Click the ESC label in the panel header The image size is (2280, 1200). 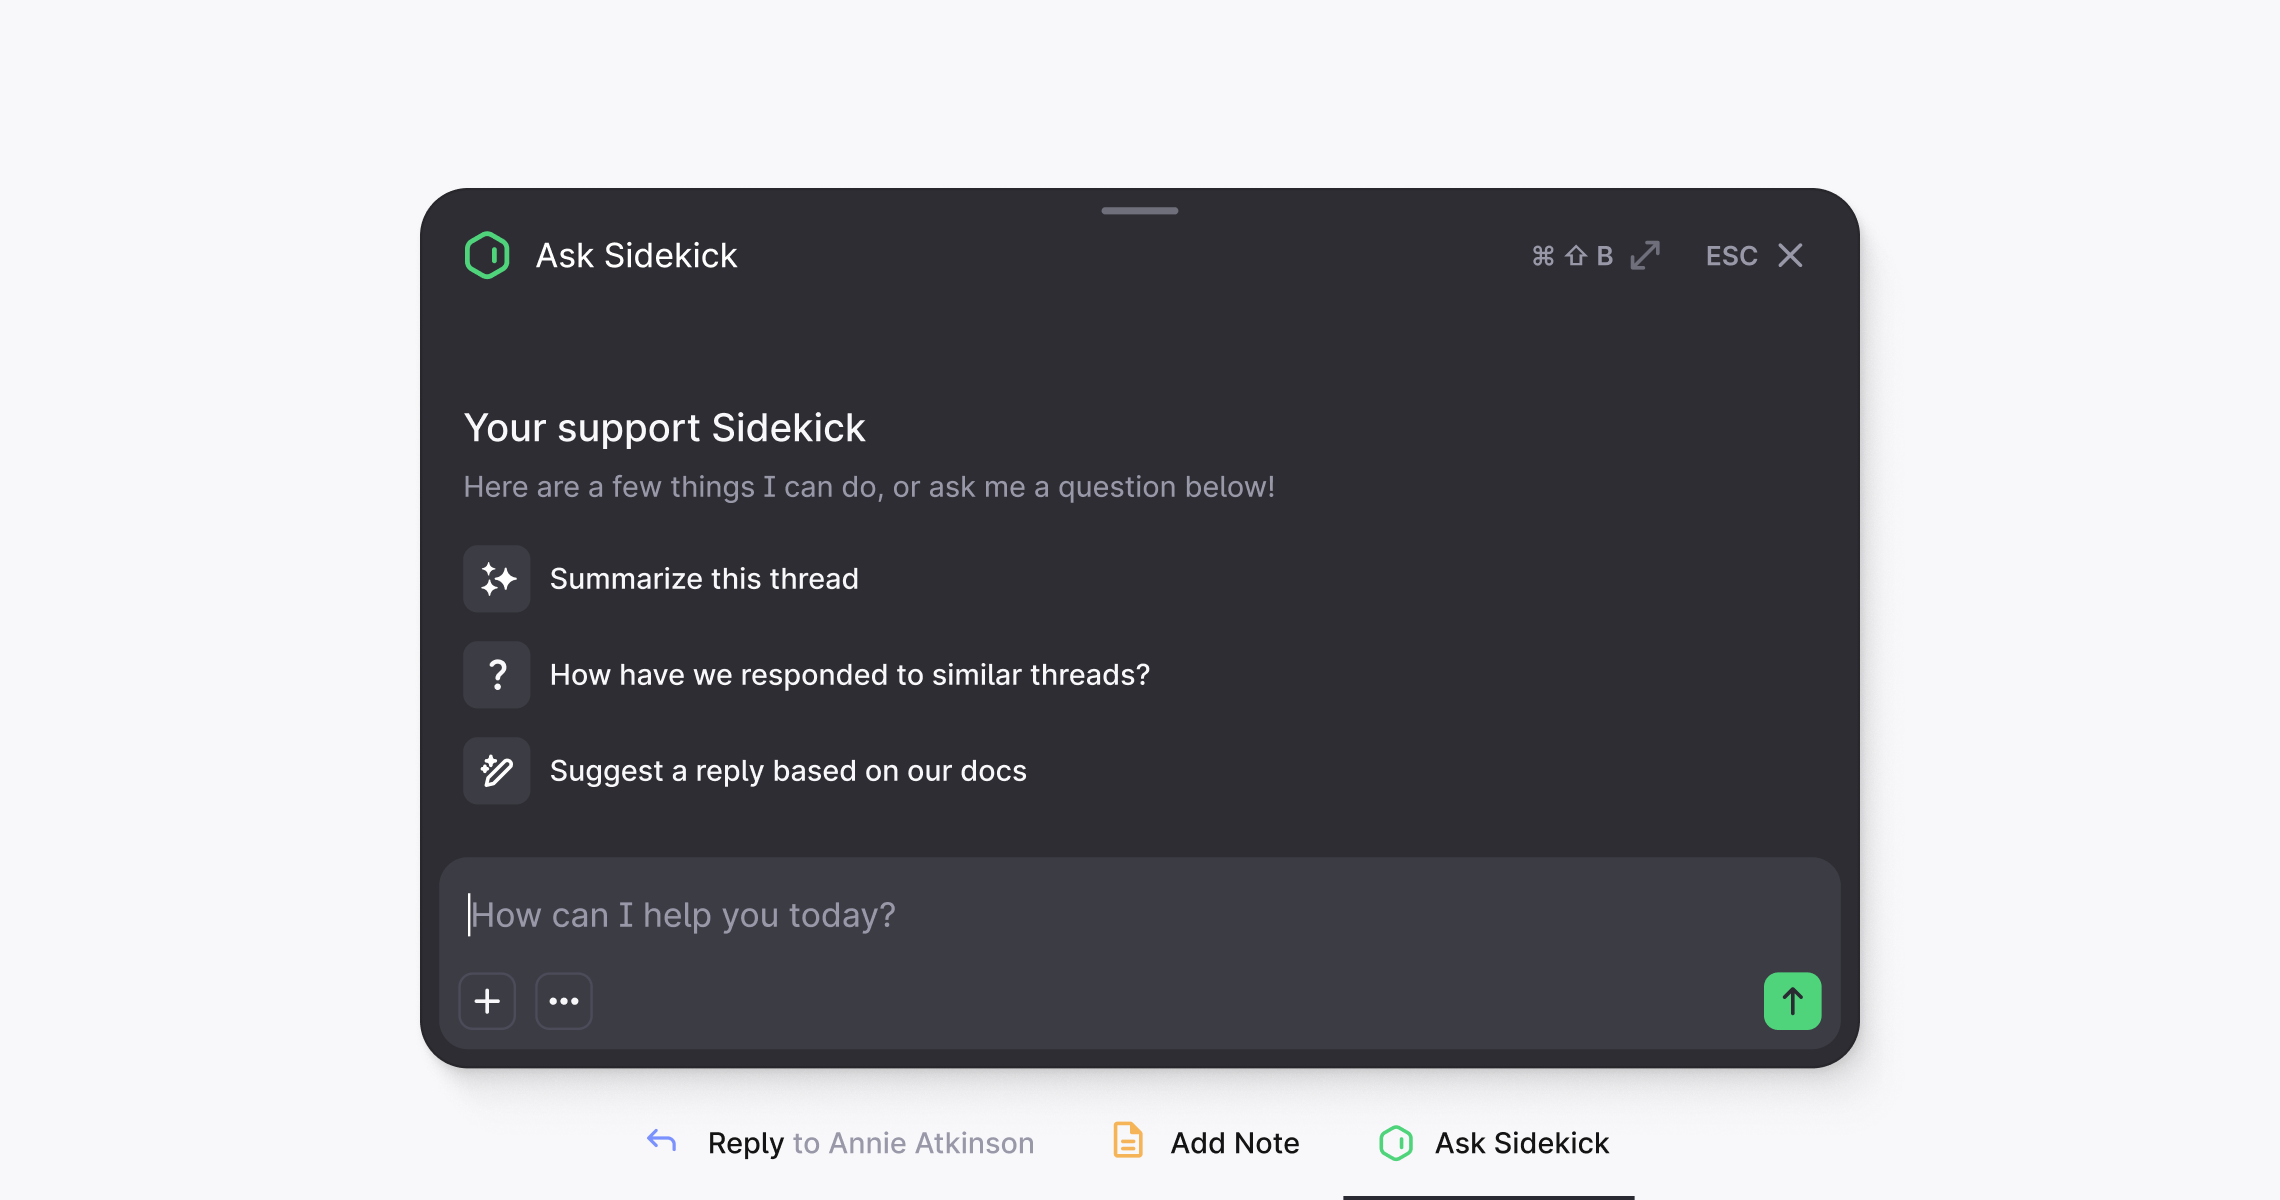click(x=1731, y=256)
